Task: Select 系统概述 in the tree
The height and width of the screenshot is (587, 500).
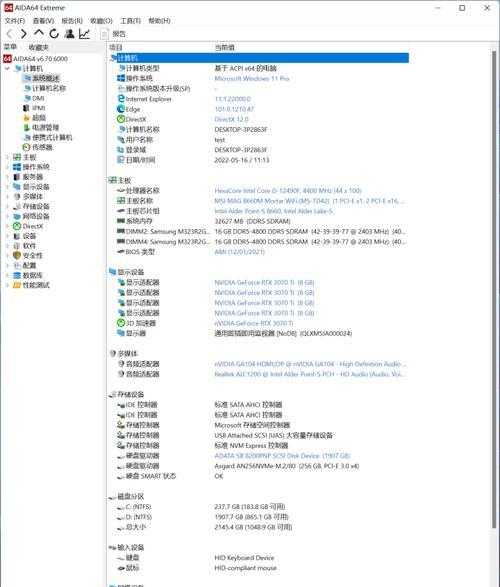Action: (41, 78)
